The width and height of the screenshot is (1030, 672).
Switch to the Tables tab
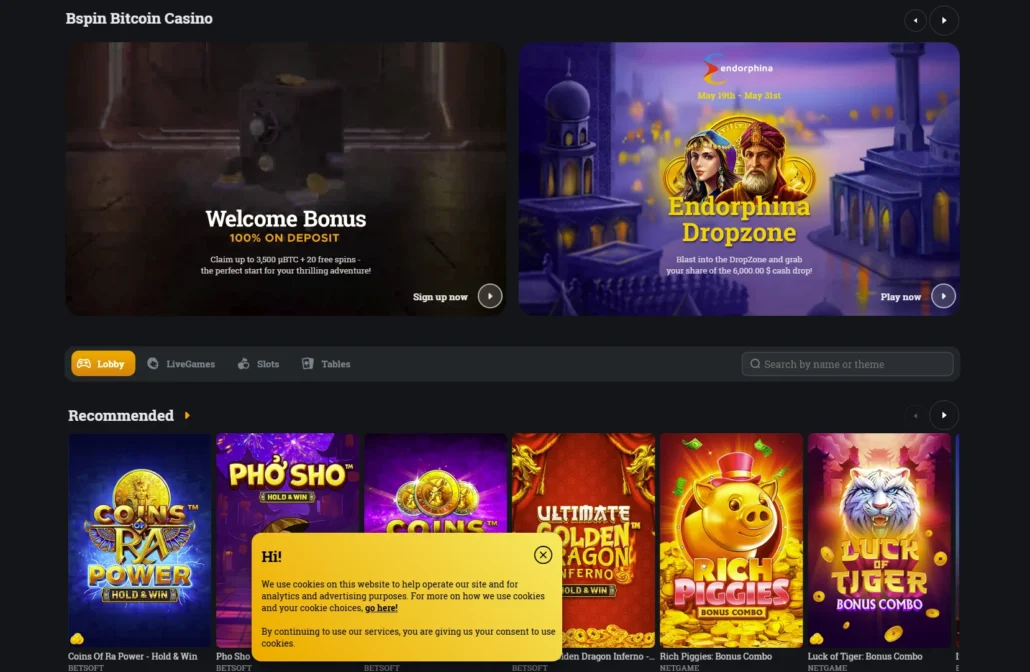tap(326, 363)
